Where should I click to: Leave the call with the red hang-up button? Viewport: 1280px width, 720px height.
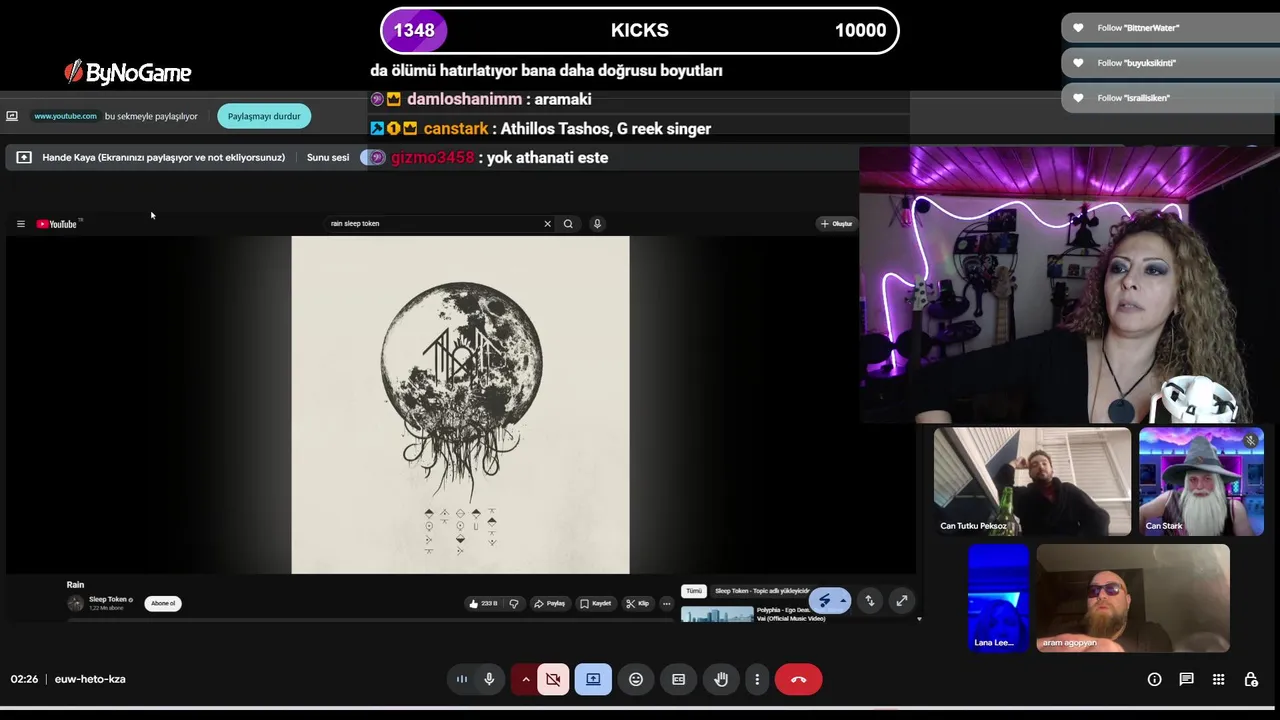coord(798,679)
